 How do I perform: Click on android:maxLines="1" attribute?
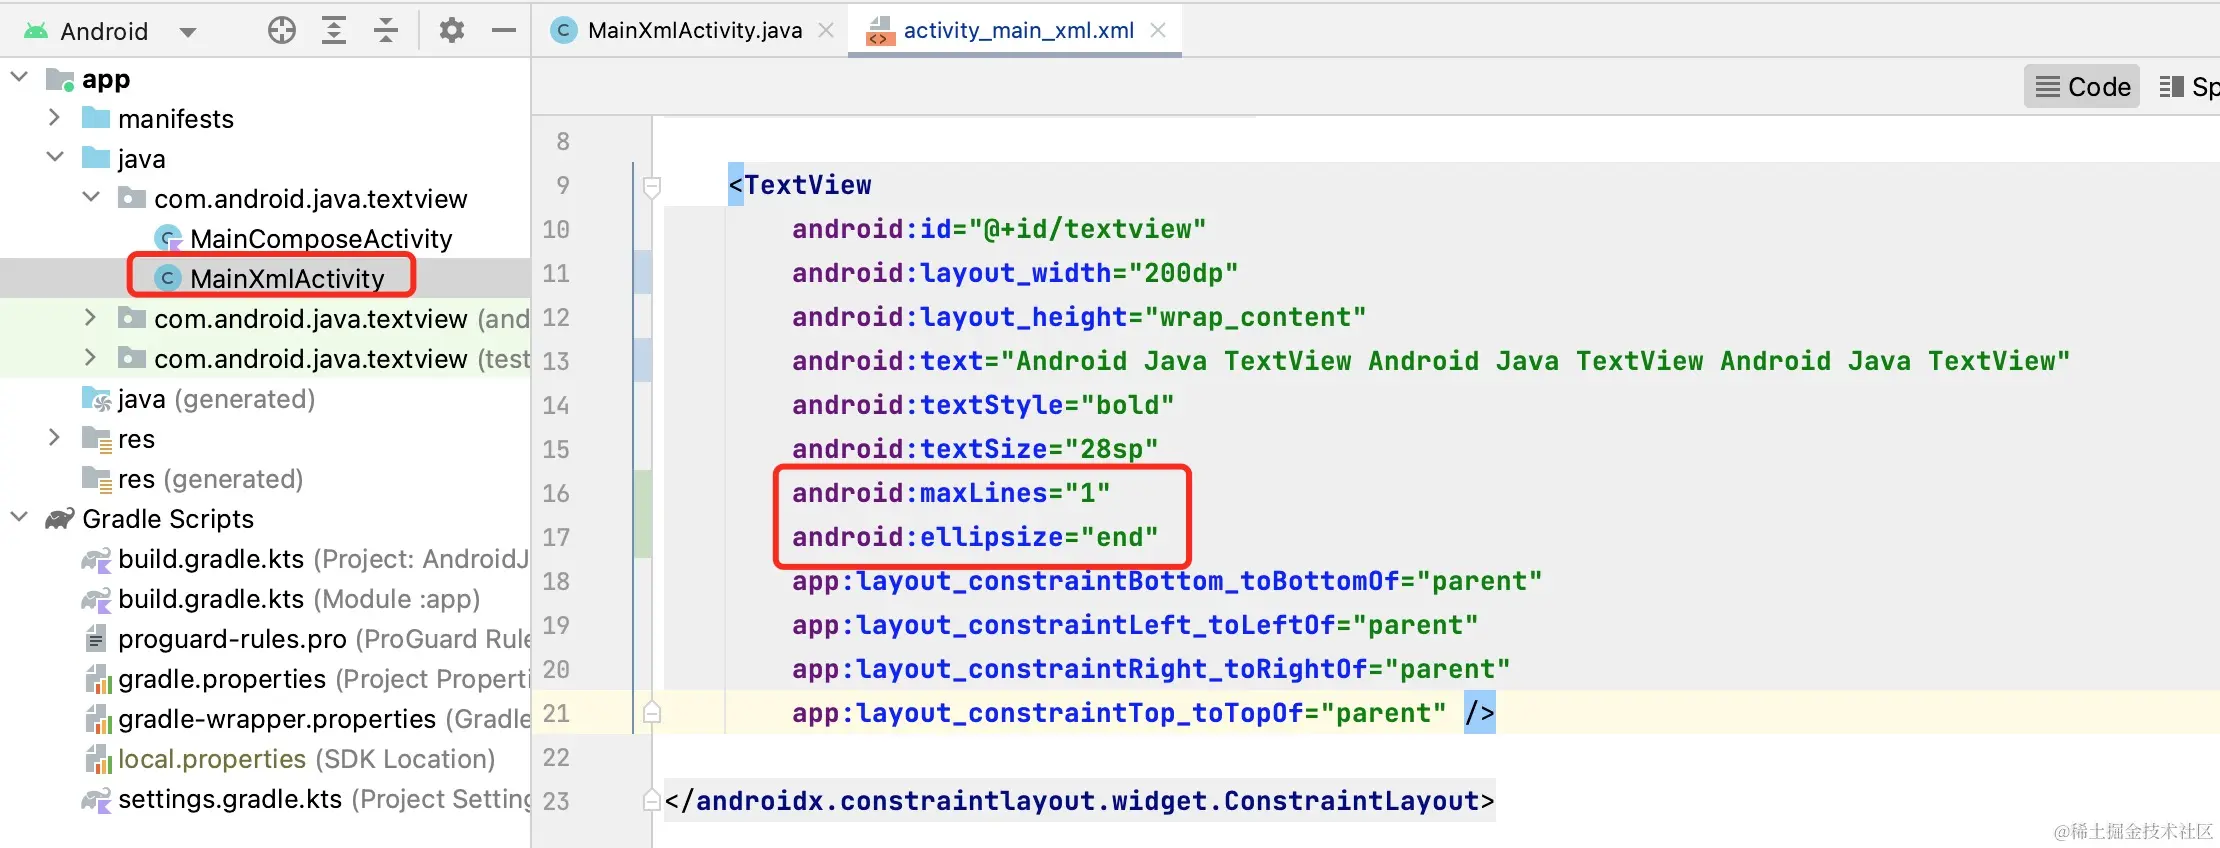[x=951, y=493]
